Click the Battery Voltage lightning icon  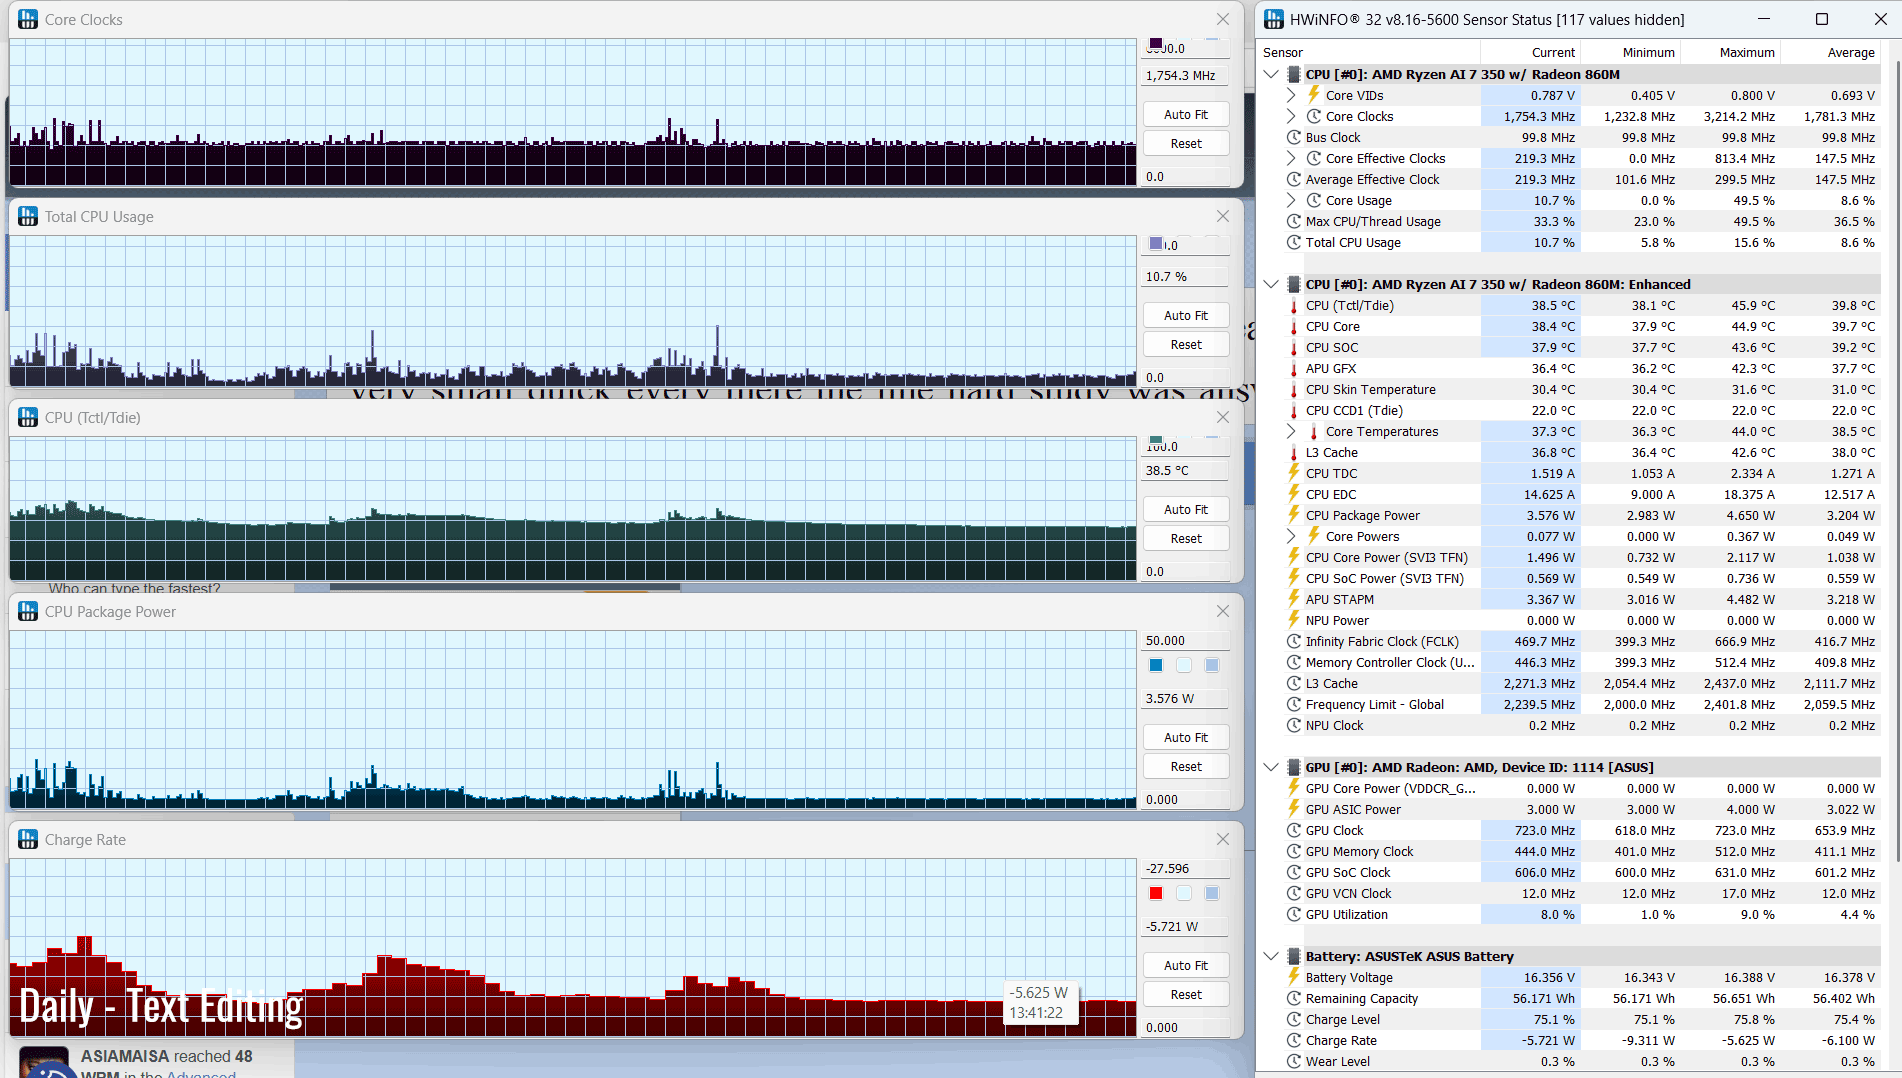[x=1294, y=978]
